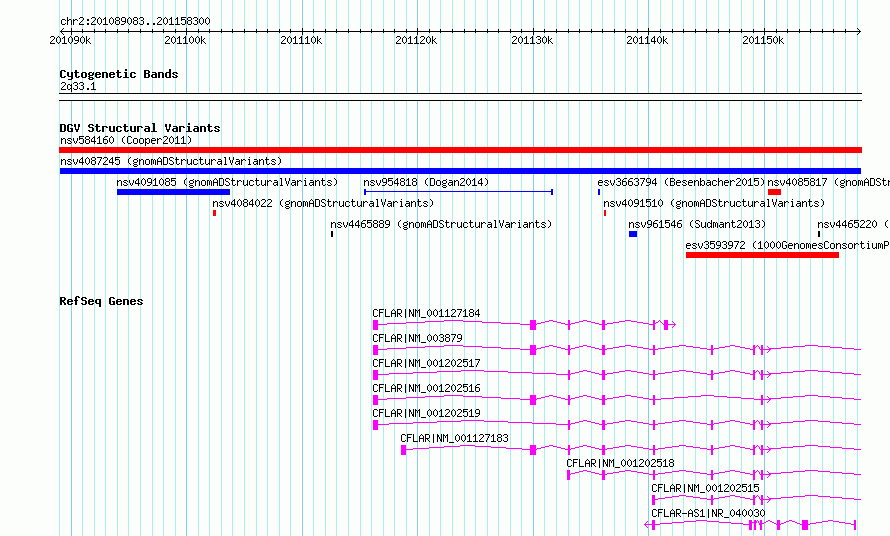Open the CFLAR|NM_001202517 transcript label
Image resolution: width=890 pixels, height=536 pixels.
coord(426,363)
